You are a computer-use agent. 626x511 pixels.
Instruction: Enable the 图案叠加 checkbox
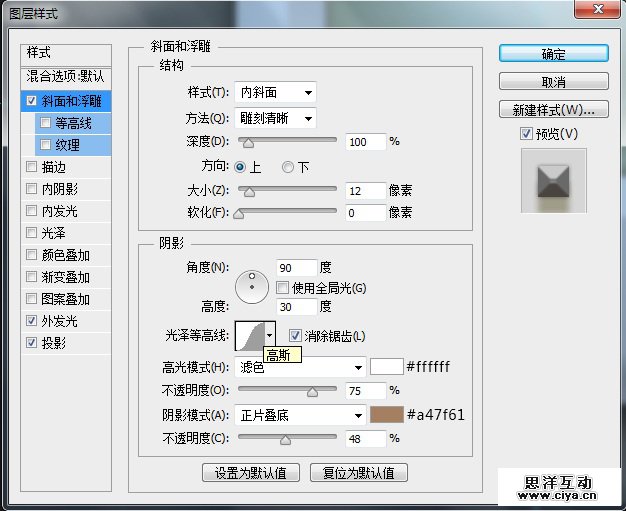31,298
